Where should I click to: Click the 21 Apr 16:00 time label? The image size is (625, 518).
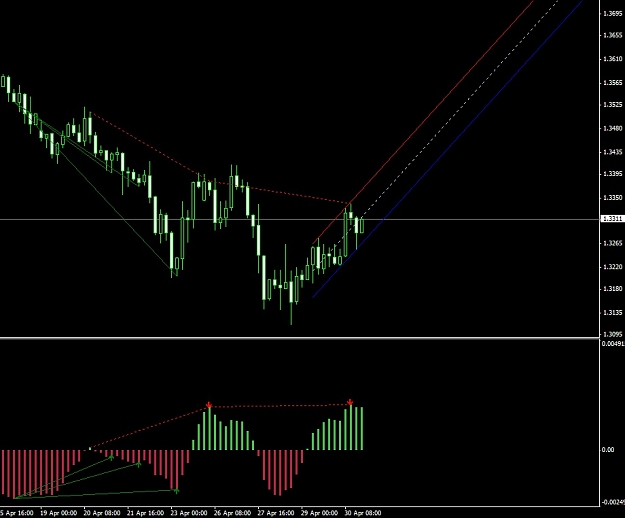[145, 513]
